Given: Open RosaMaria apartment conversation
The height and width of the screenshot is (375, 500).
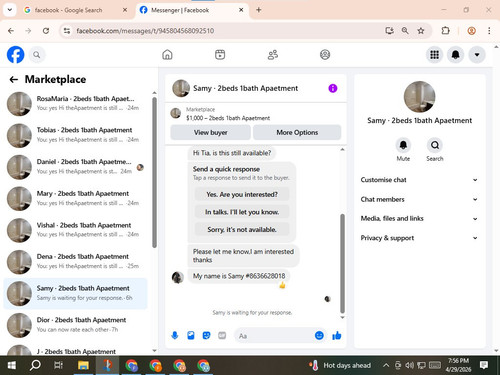Looking at the screenshot, I should point(75,103).
